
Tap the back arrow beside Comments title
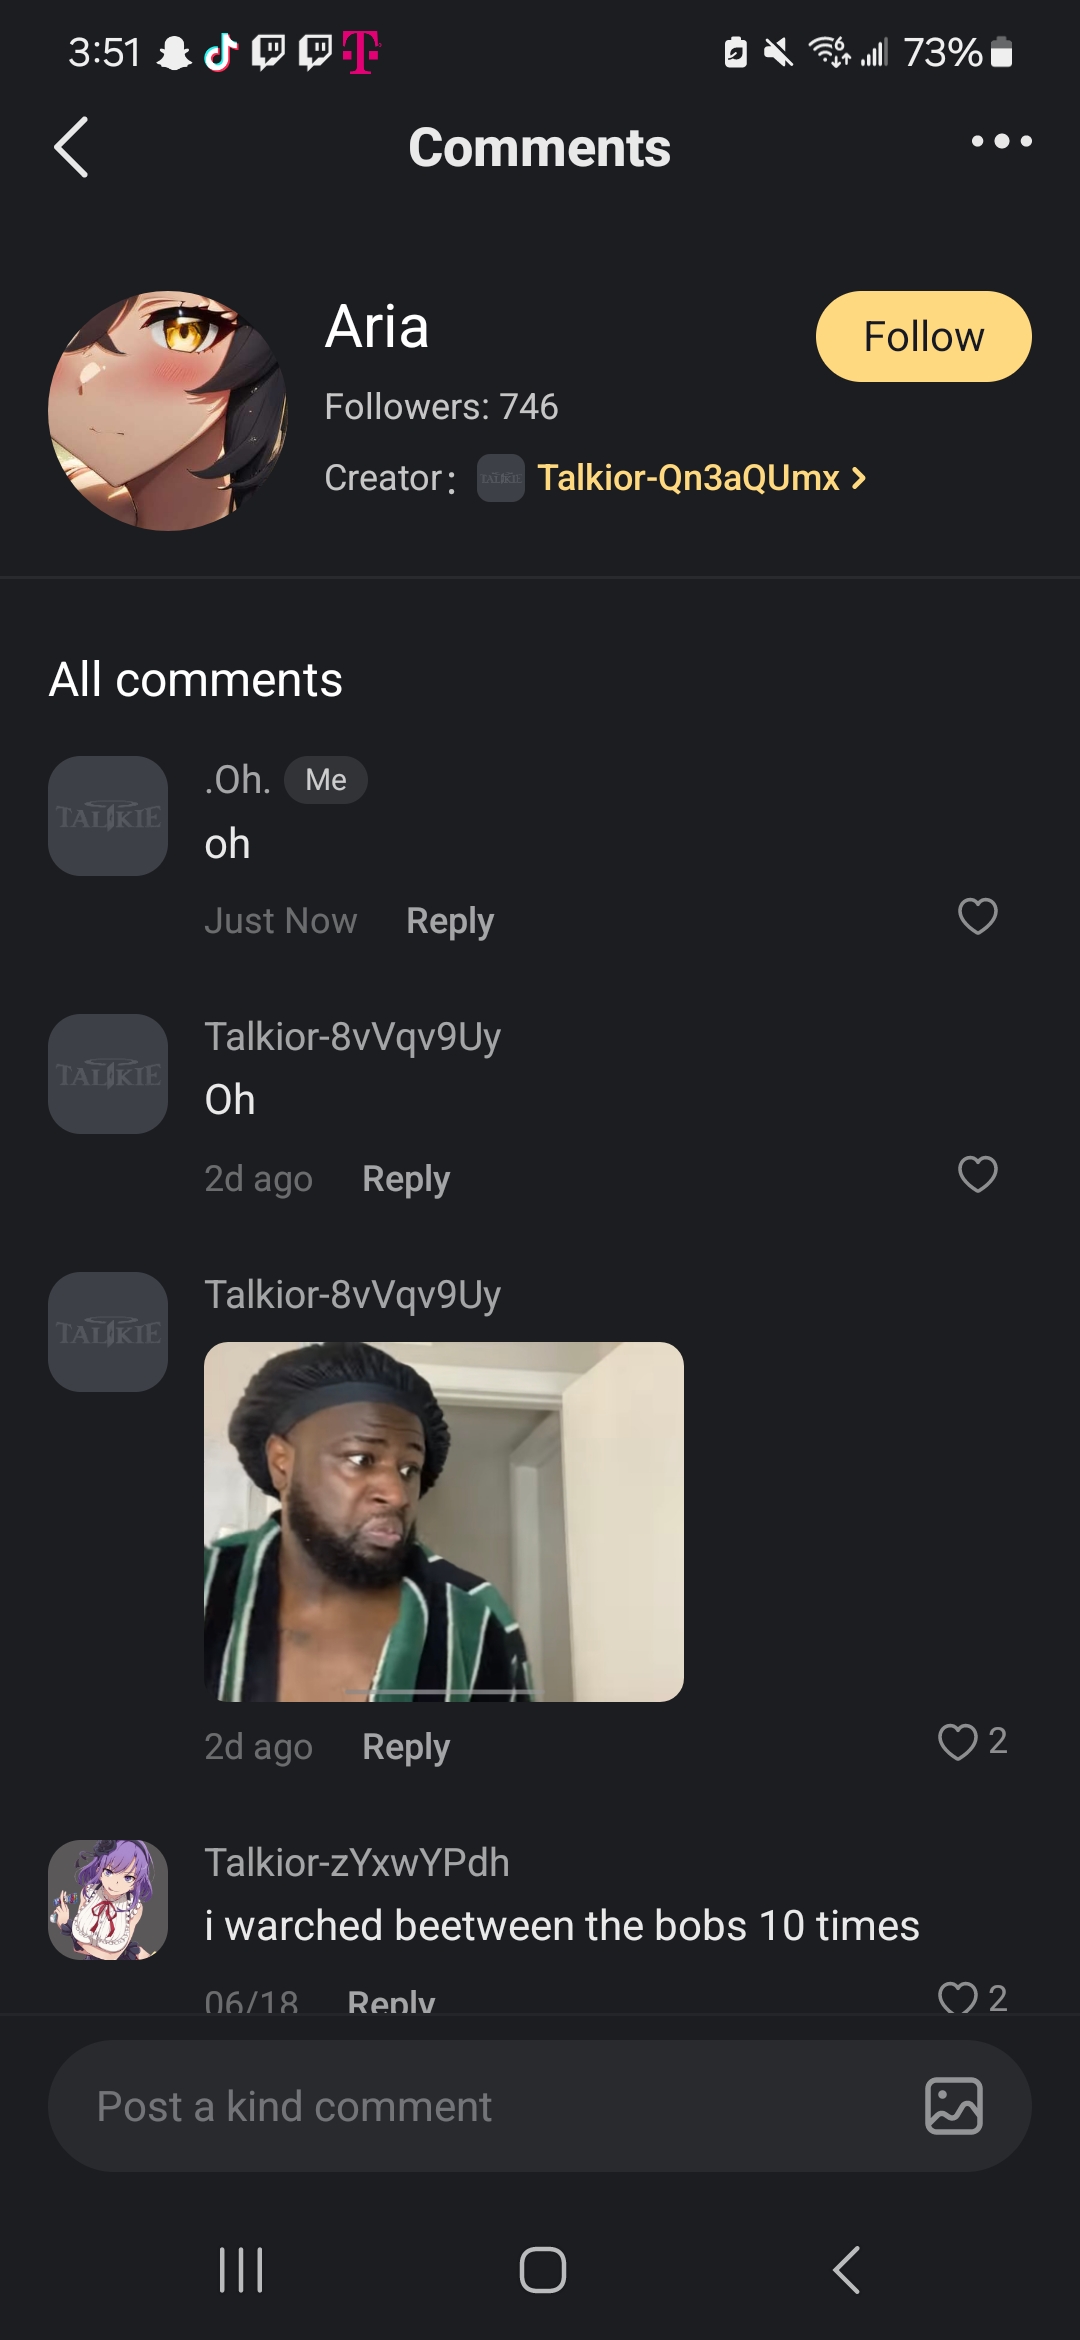click(x=71, y=147)
